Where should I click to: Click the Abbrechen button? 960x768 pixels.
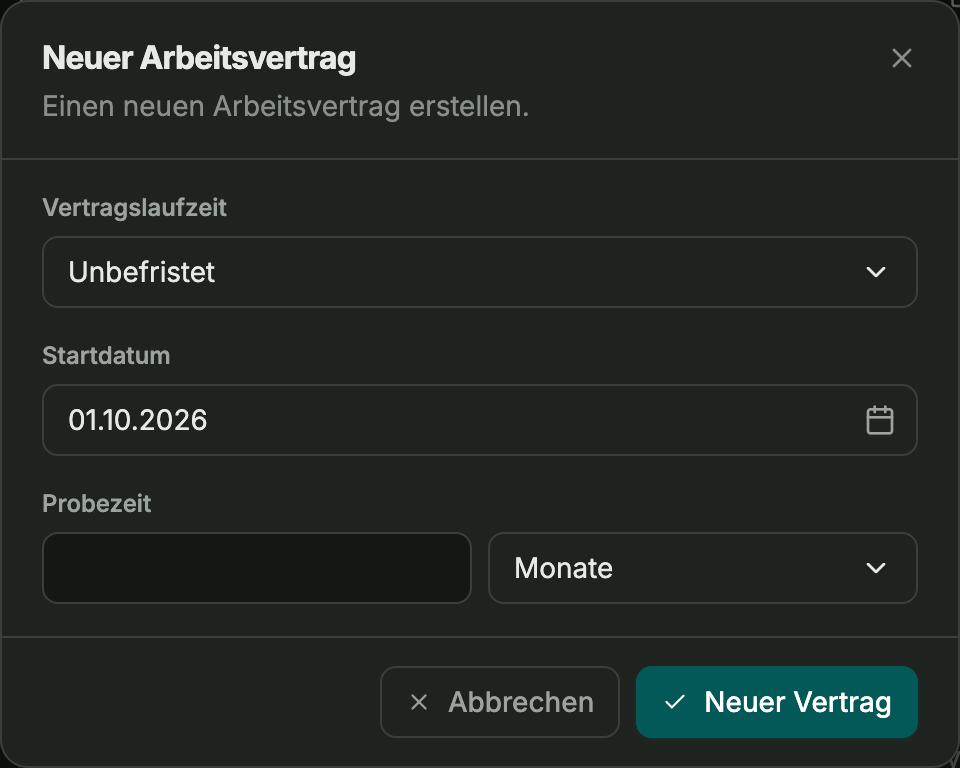point(500,702)
